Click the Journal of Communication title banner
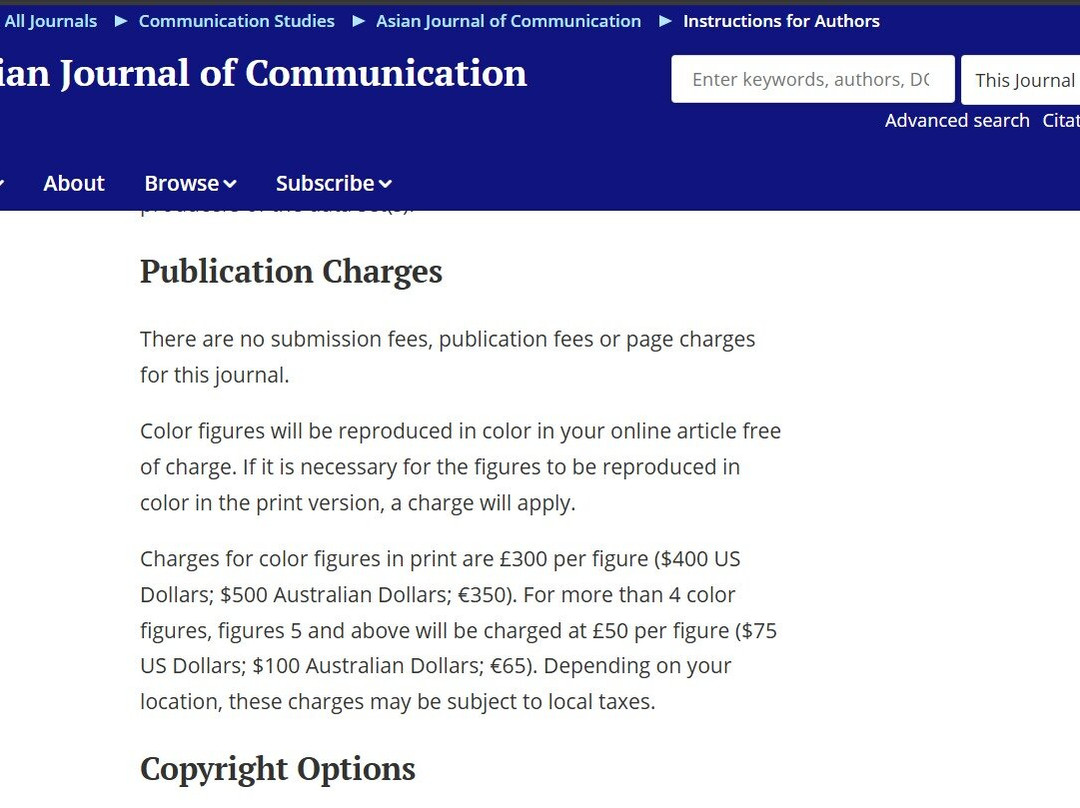Image resolution: width=1080 pixels, height=808 pixels. [x=263, y=74]
